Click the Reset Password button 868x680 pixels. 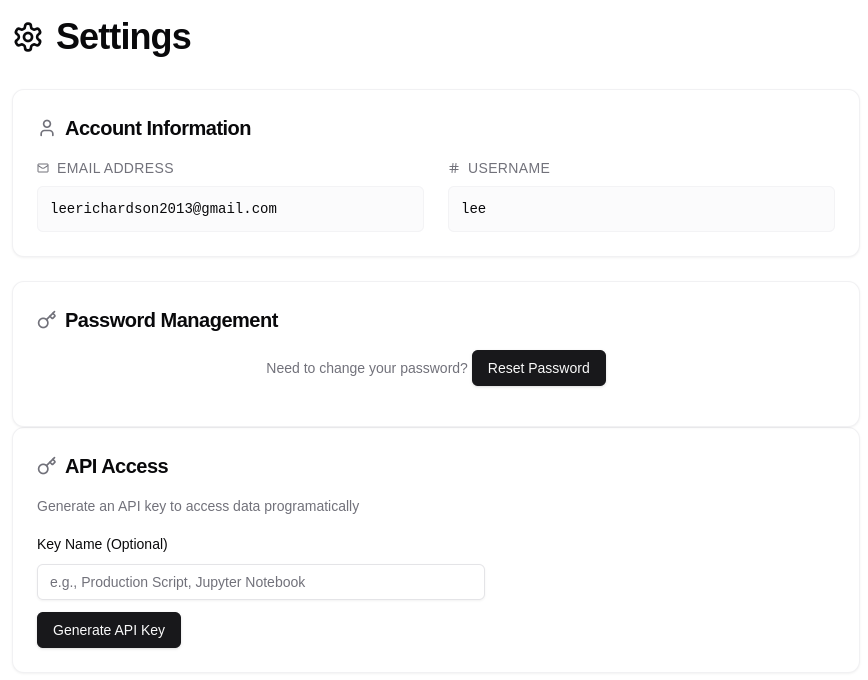tap(538, 368)
